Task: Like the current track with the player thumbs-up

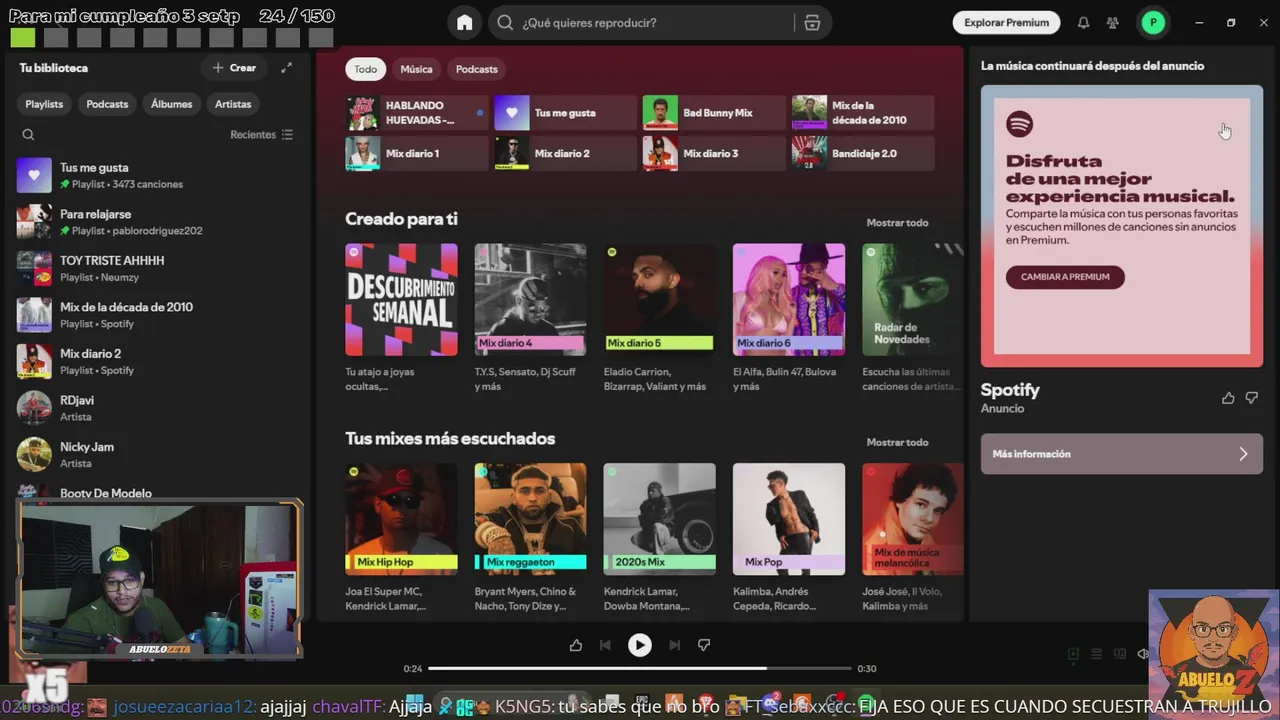Action: (x=576, y=645)
